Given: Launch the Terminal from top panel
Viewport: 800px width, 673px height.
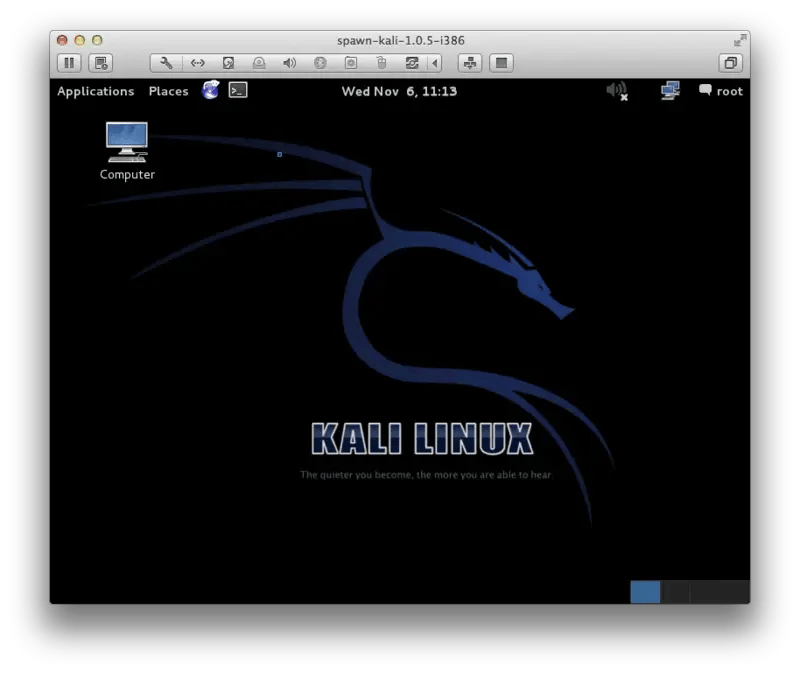Looking at the screenshot, I should coord(238,91).
